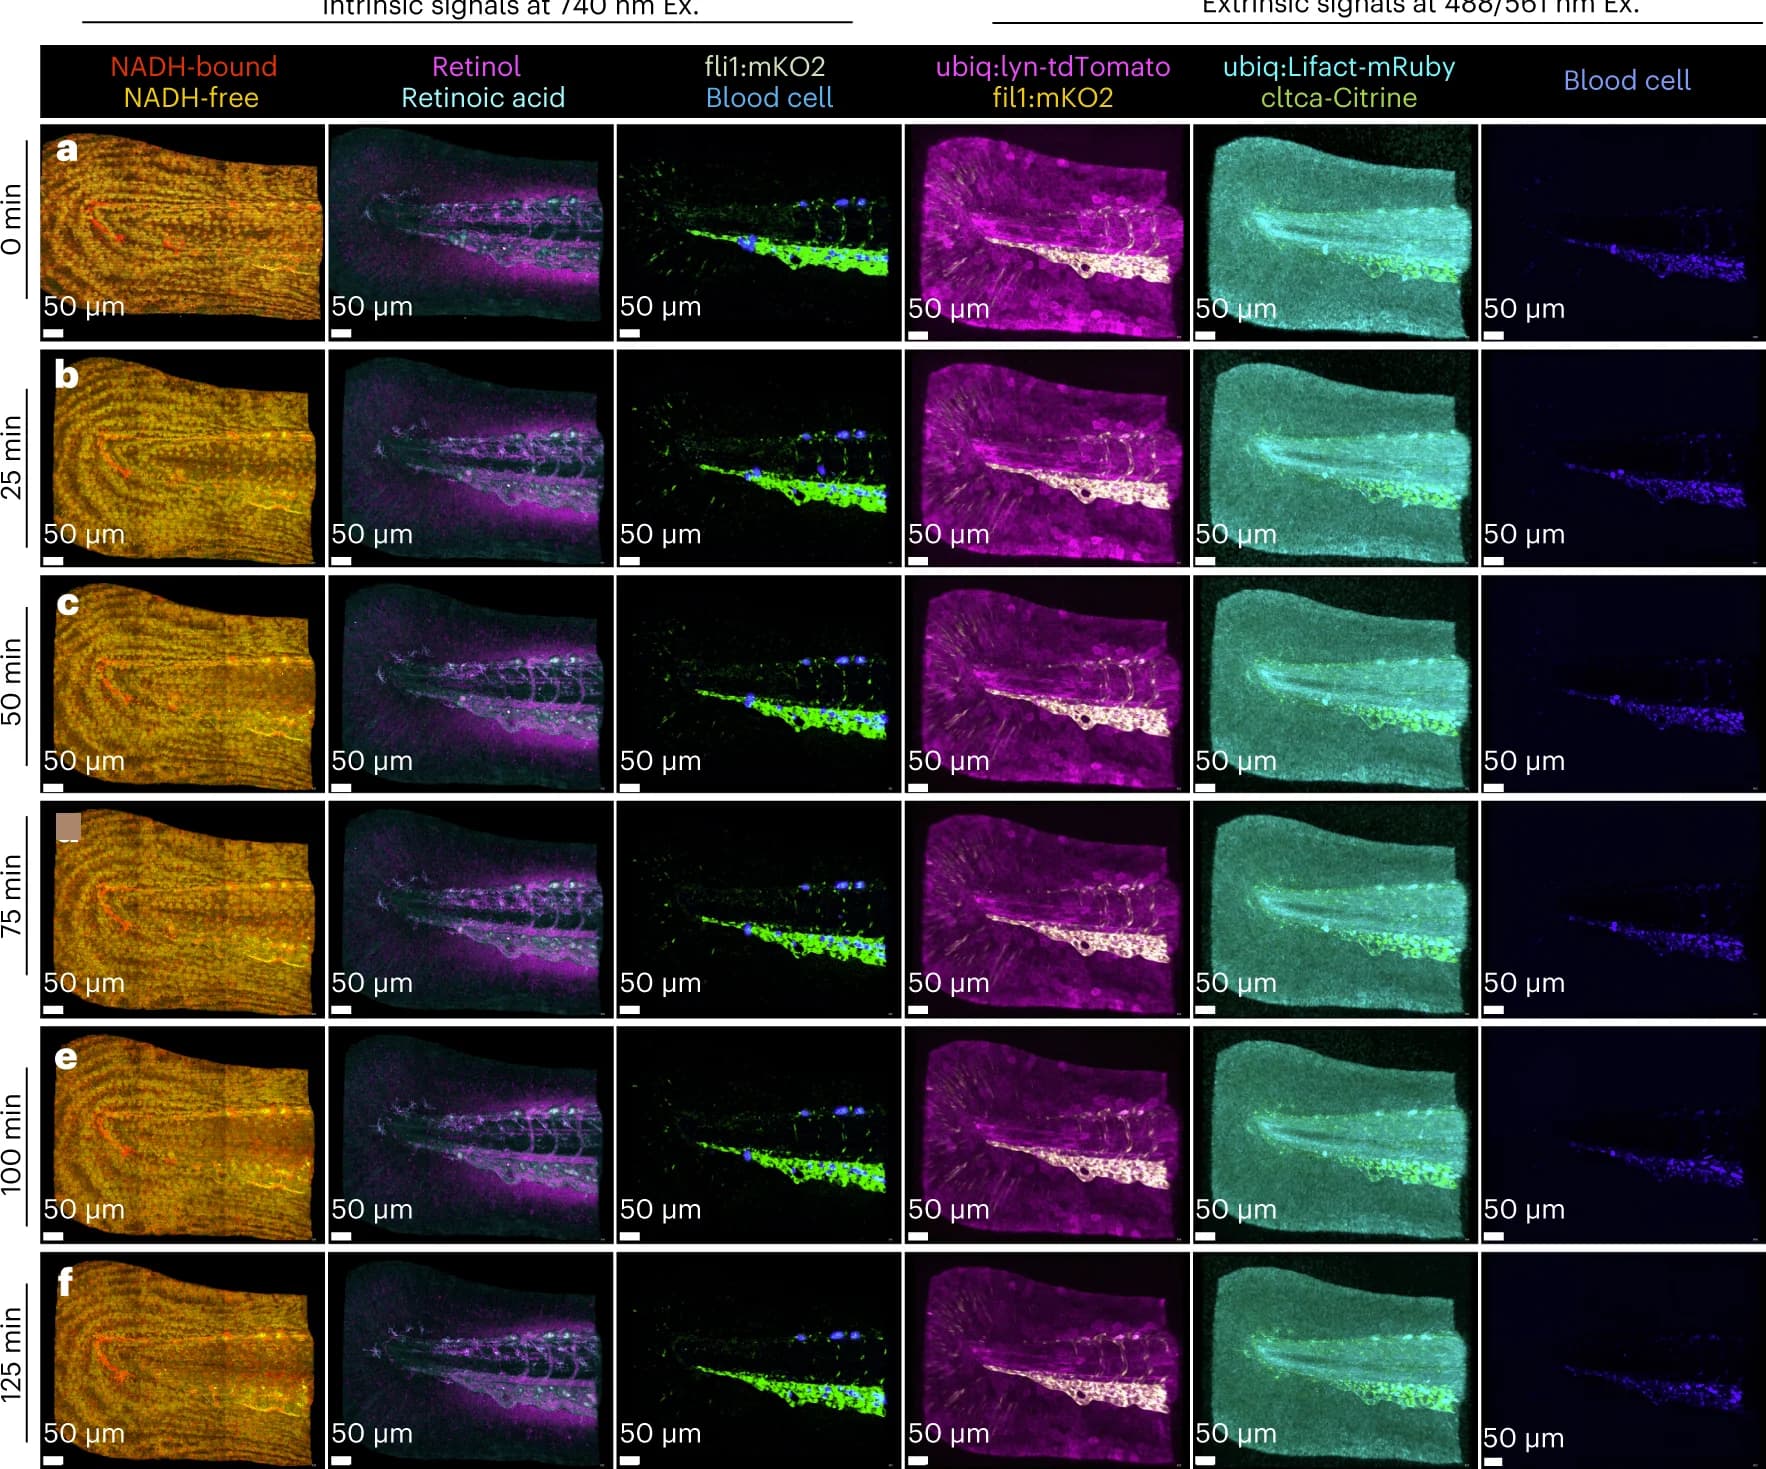Image resolution: width=1766 pixels, height=1469 pixels.
Task: Click the ubiq:Lifact-mRuby image at 100 min
Action: [1335, 1135]
